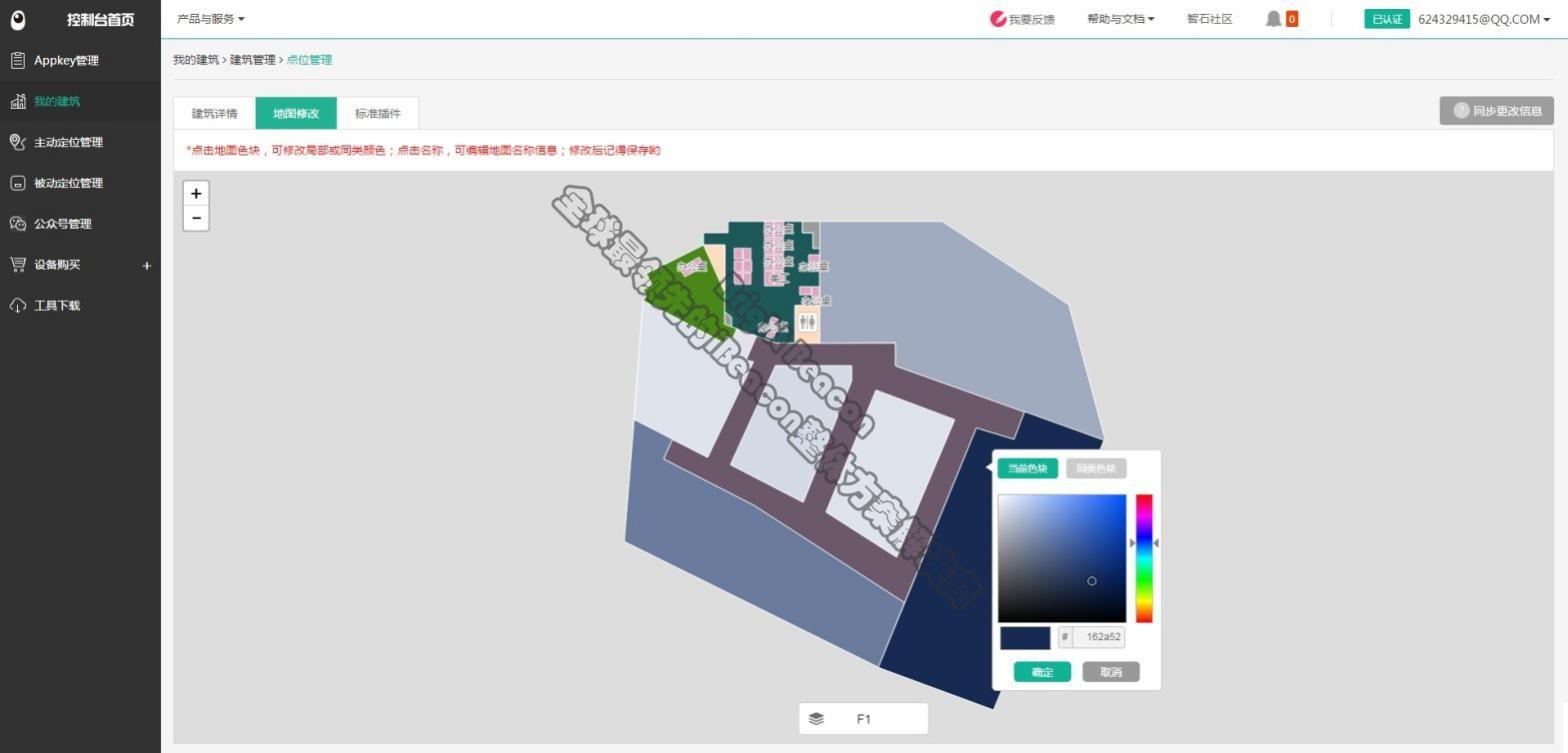Open Appkey管理 clipboard icon
The width and height of the screenshot is (1568, 753).
tap(17, 60)
